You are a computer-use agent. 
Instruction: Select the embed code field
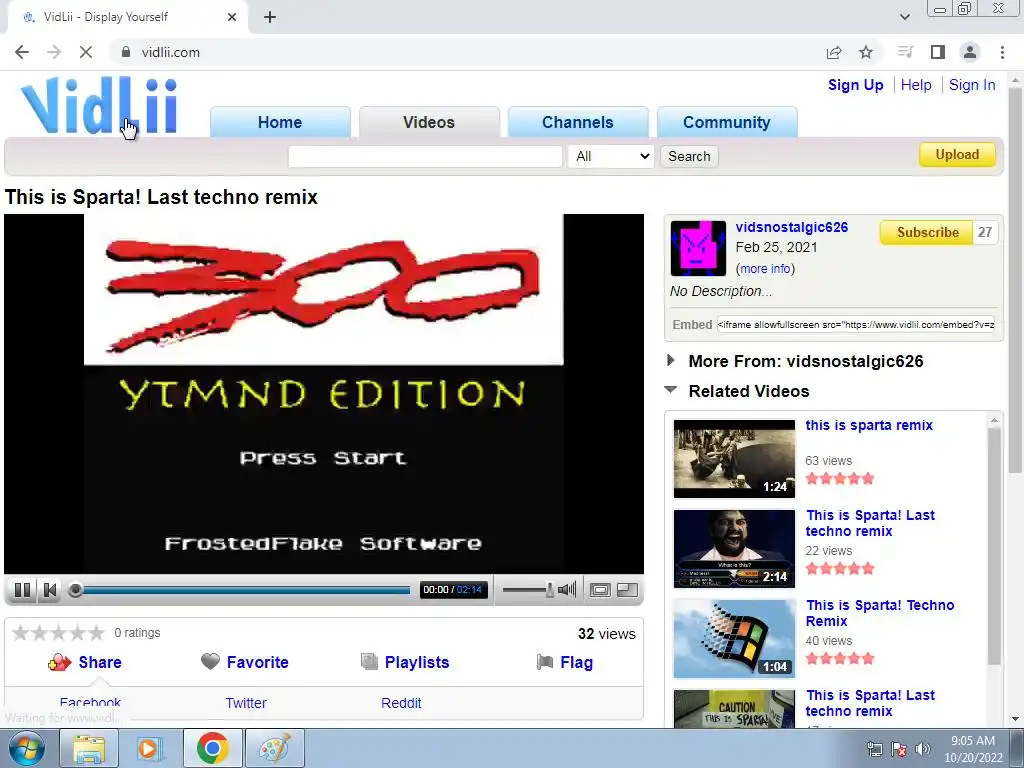[x=856, y=325]
